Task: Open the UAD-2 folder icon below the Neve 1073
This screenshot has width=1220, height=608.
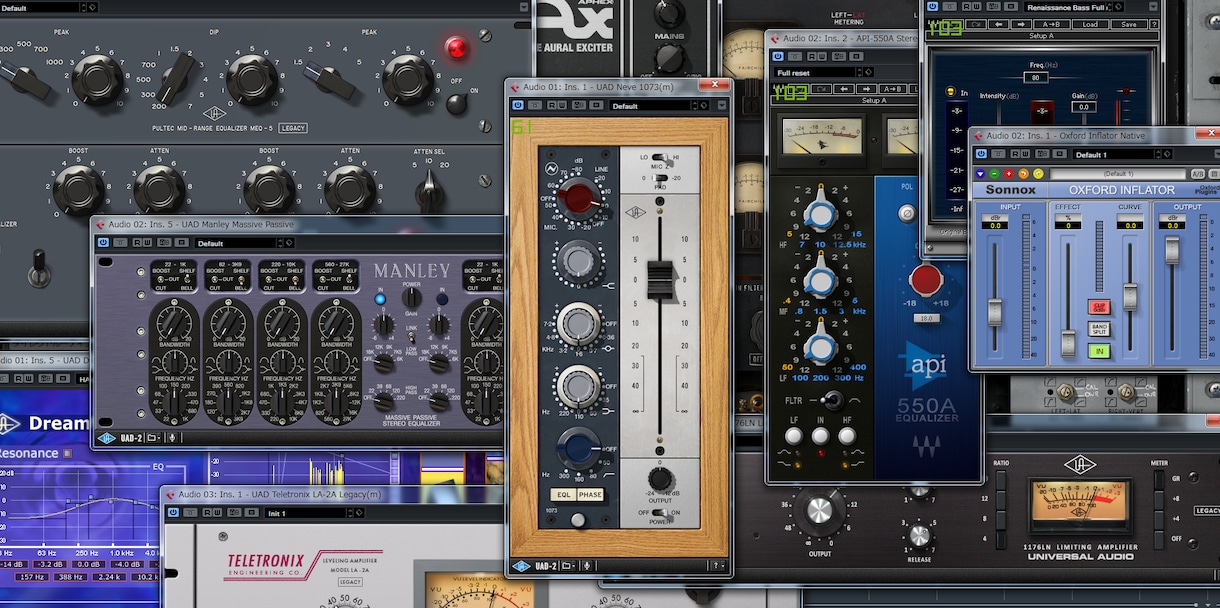Action: point(568,565)
